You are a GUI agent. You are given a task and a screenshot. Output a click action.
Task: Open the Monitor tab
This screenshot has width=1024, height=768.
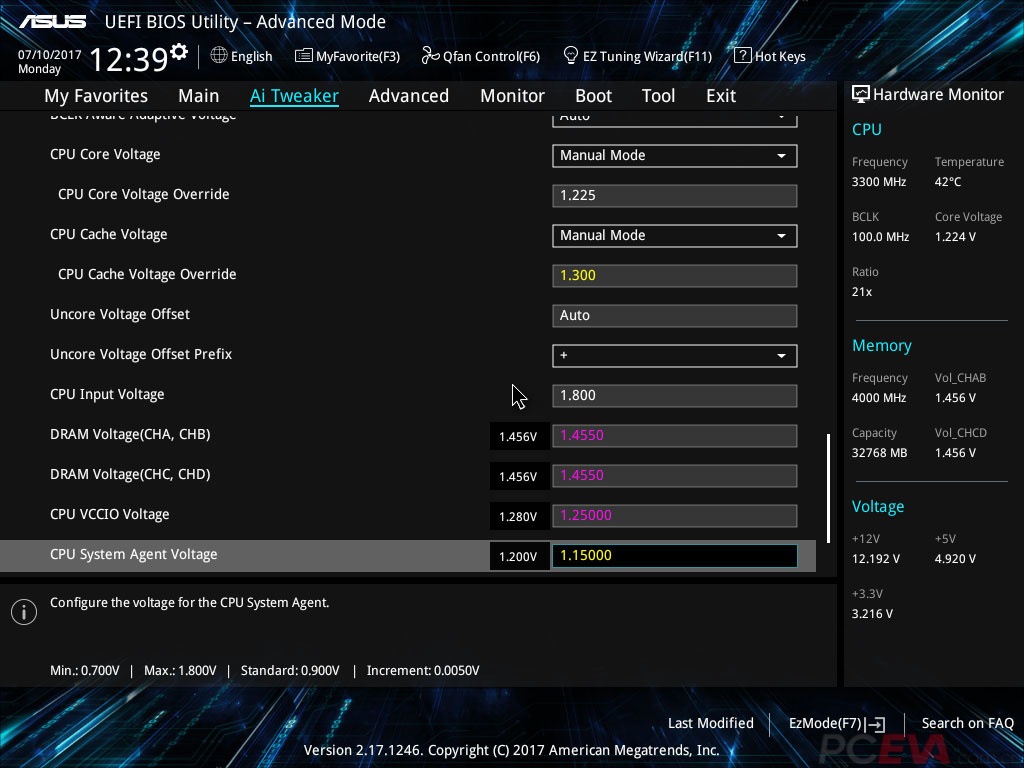513,96
